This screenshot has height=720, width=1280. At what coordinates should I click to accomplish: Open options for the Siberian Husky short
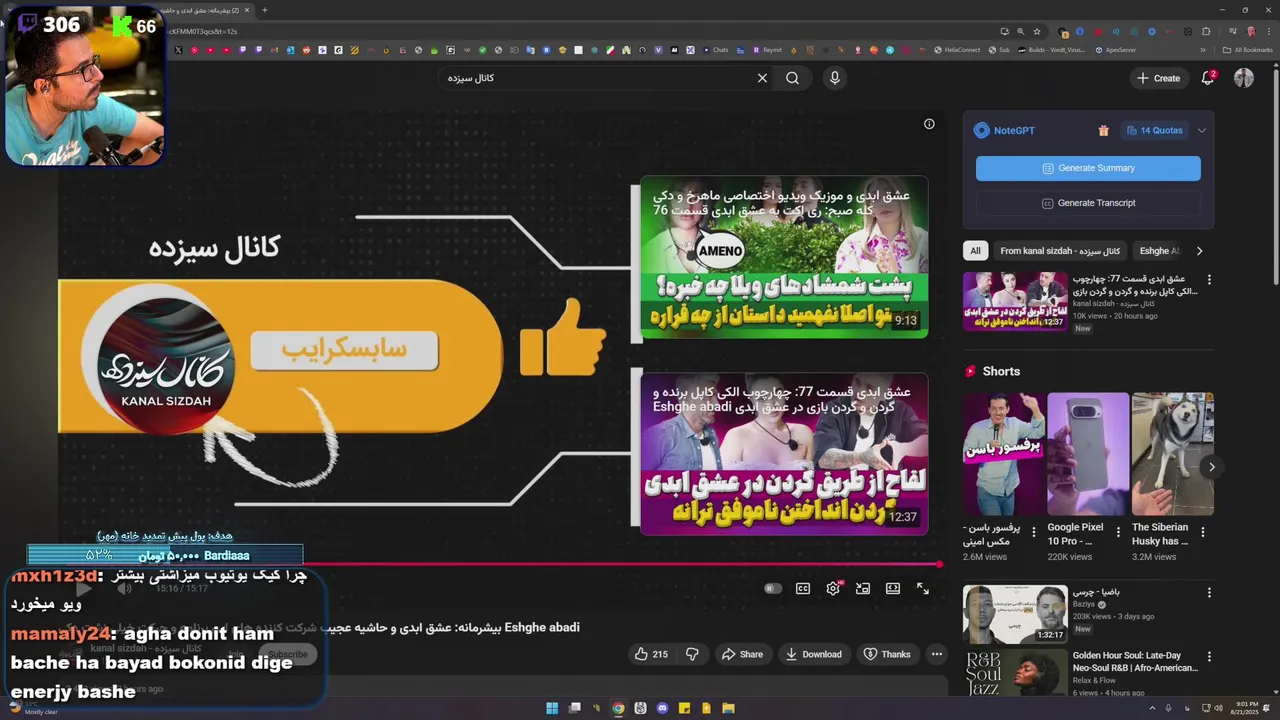[x=1202, y=532]
